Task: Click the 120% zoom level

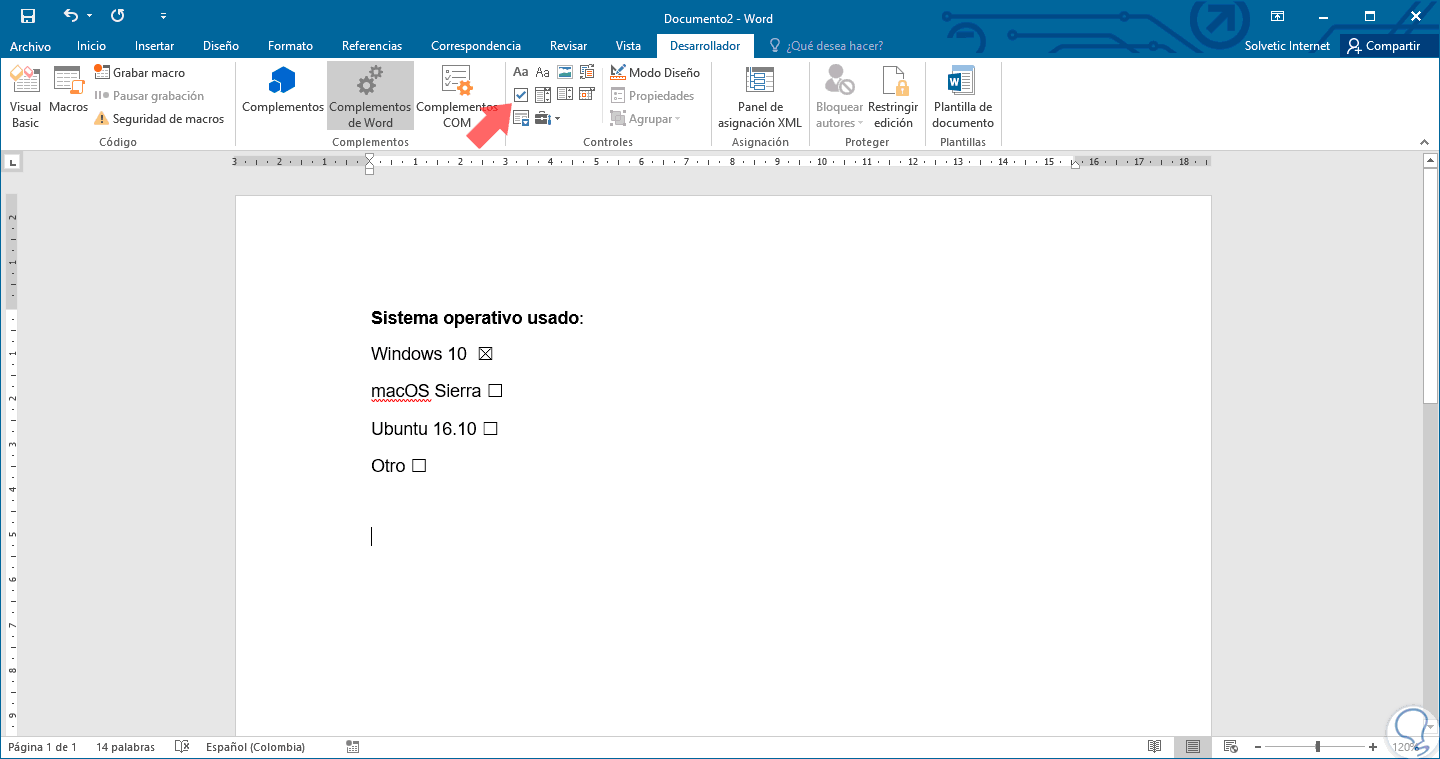Action: pyautogui.click(x=1406, y=747)
